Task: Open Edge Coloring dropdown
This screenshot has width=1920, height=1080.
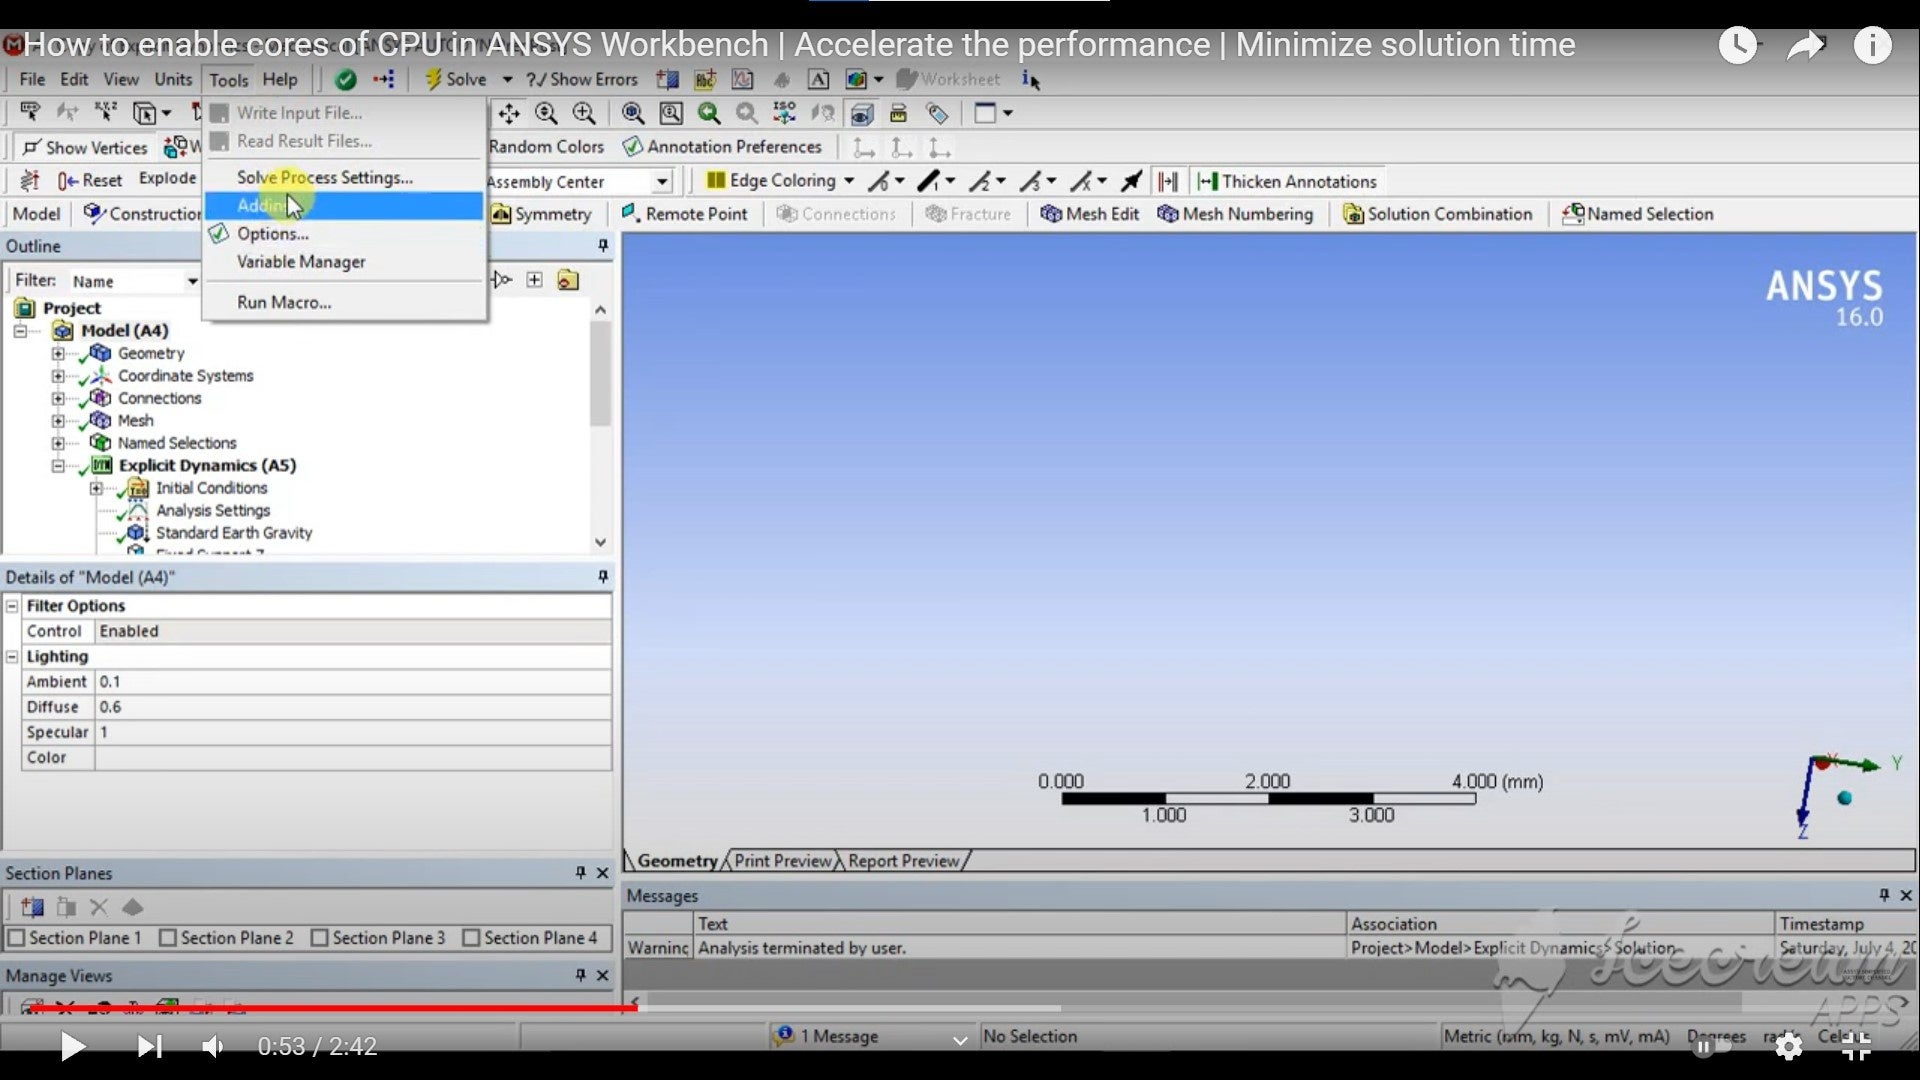Action: [x=849, y=181]
